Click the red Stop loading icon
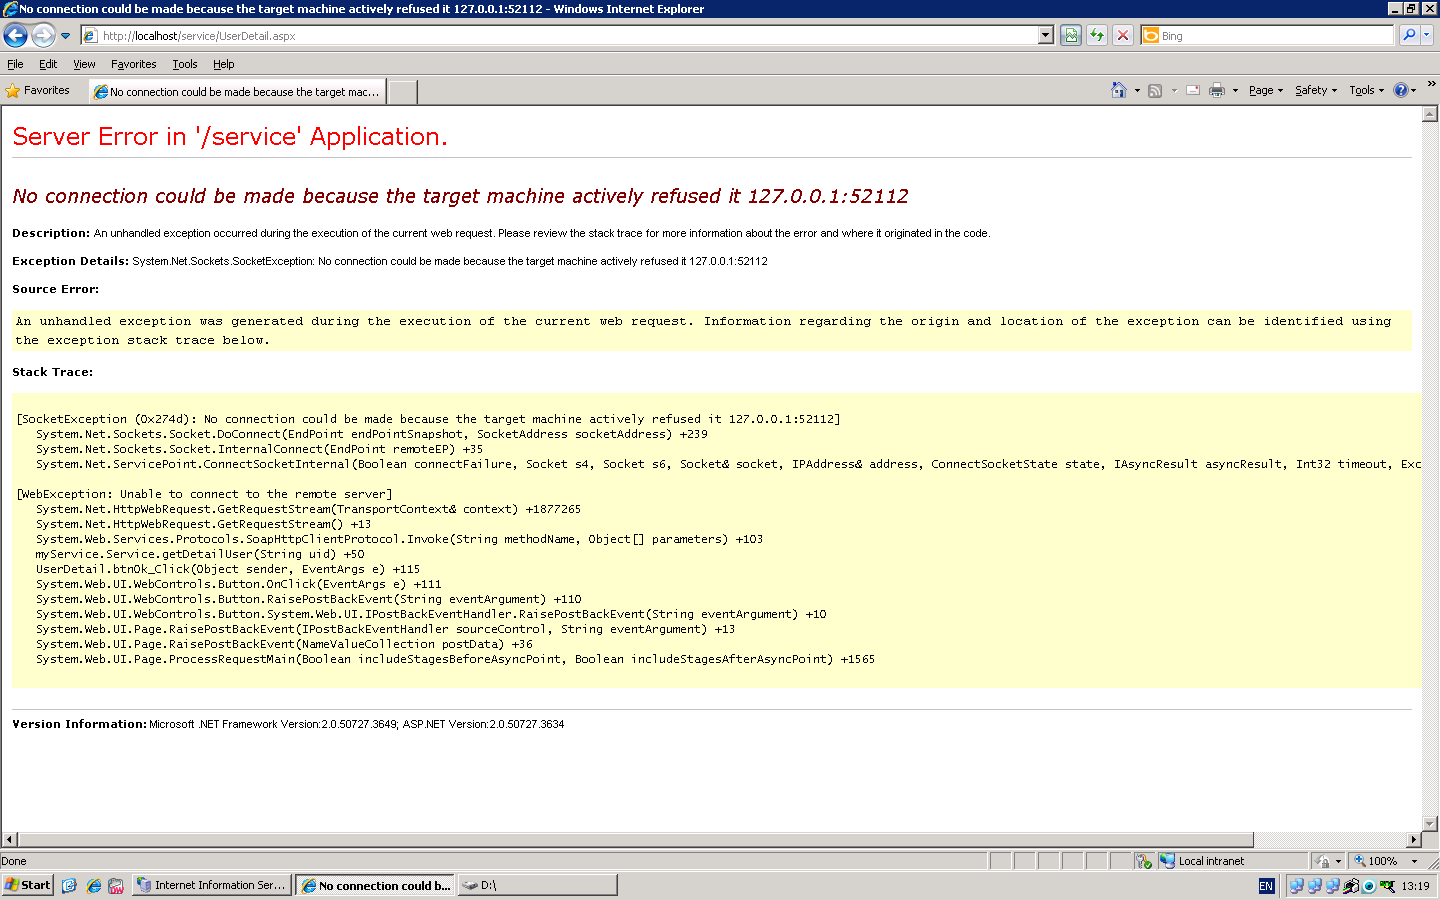The height and width of the screenshot is (900, 1440). (x=1123, y=36)
